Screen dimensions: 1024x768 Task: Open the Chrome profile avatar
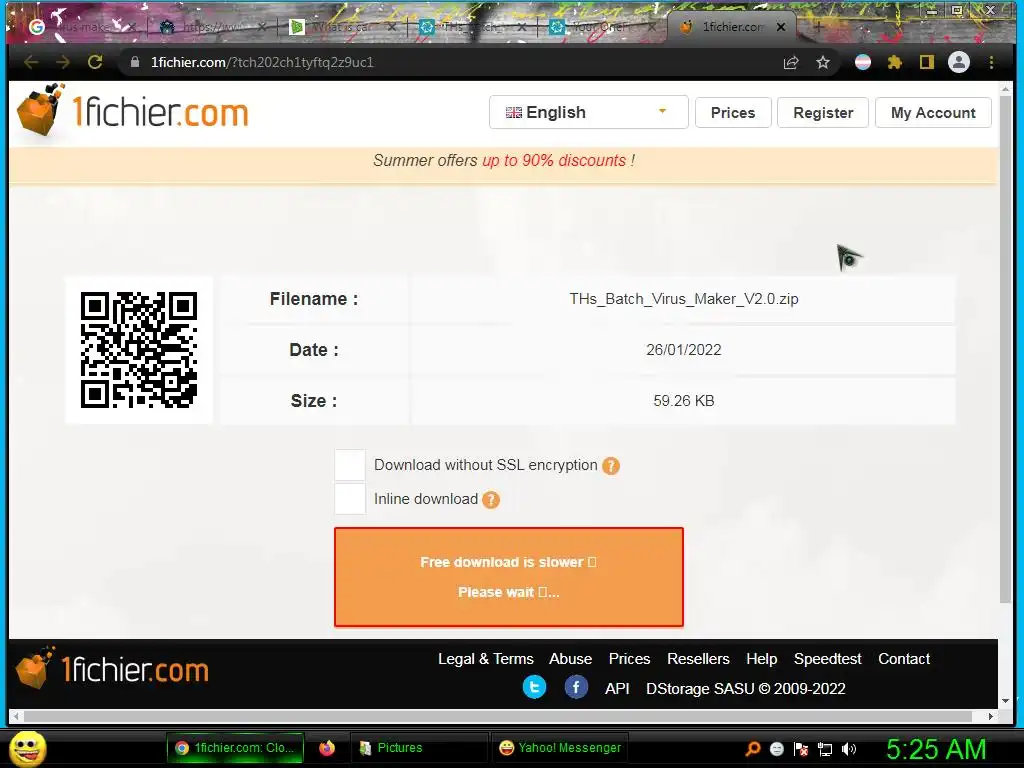pyautogui.click(x=959, y=62)
